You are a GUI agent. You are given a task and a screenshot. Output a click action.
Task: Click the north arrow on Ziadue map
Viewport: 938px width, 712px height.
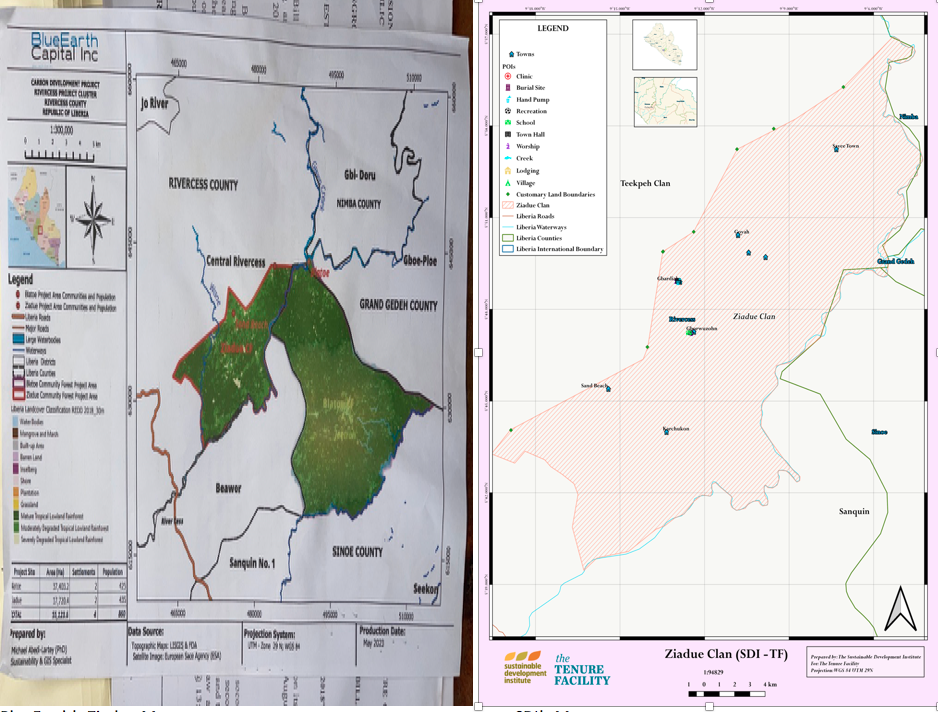point(900,608)
